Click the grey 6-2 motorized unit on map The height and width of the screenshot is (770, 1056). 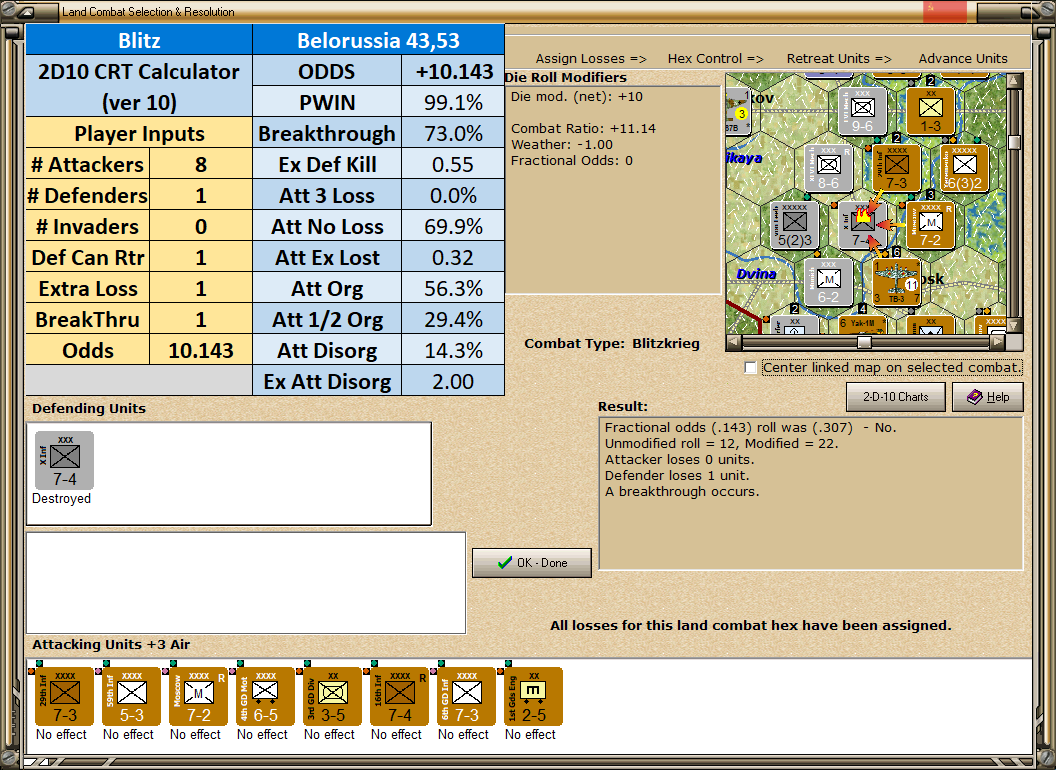(828, 282)
